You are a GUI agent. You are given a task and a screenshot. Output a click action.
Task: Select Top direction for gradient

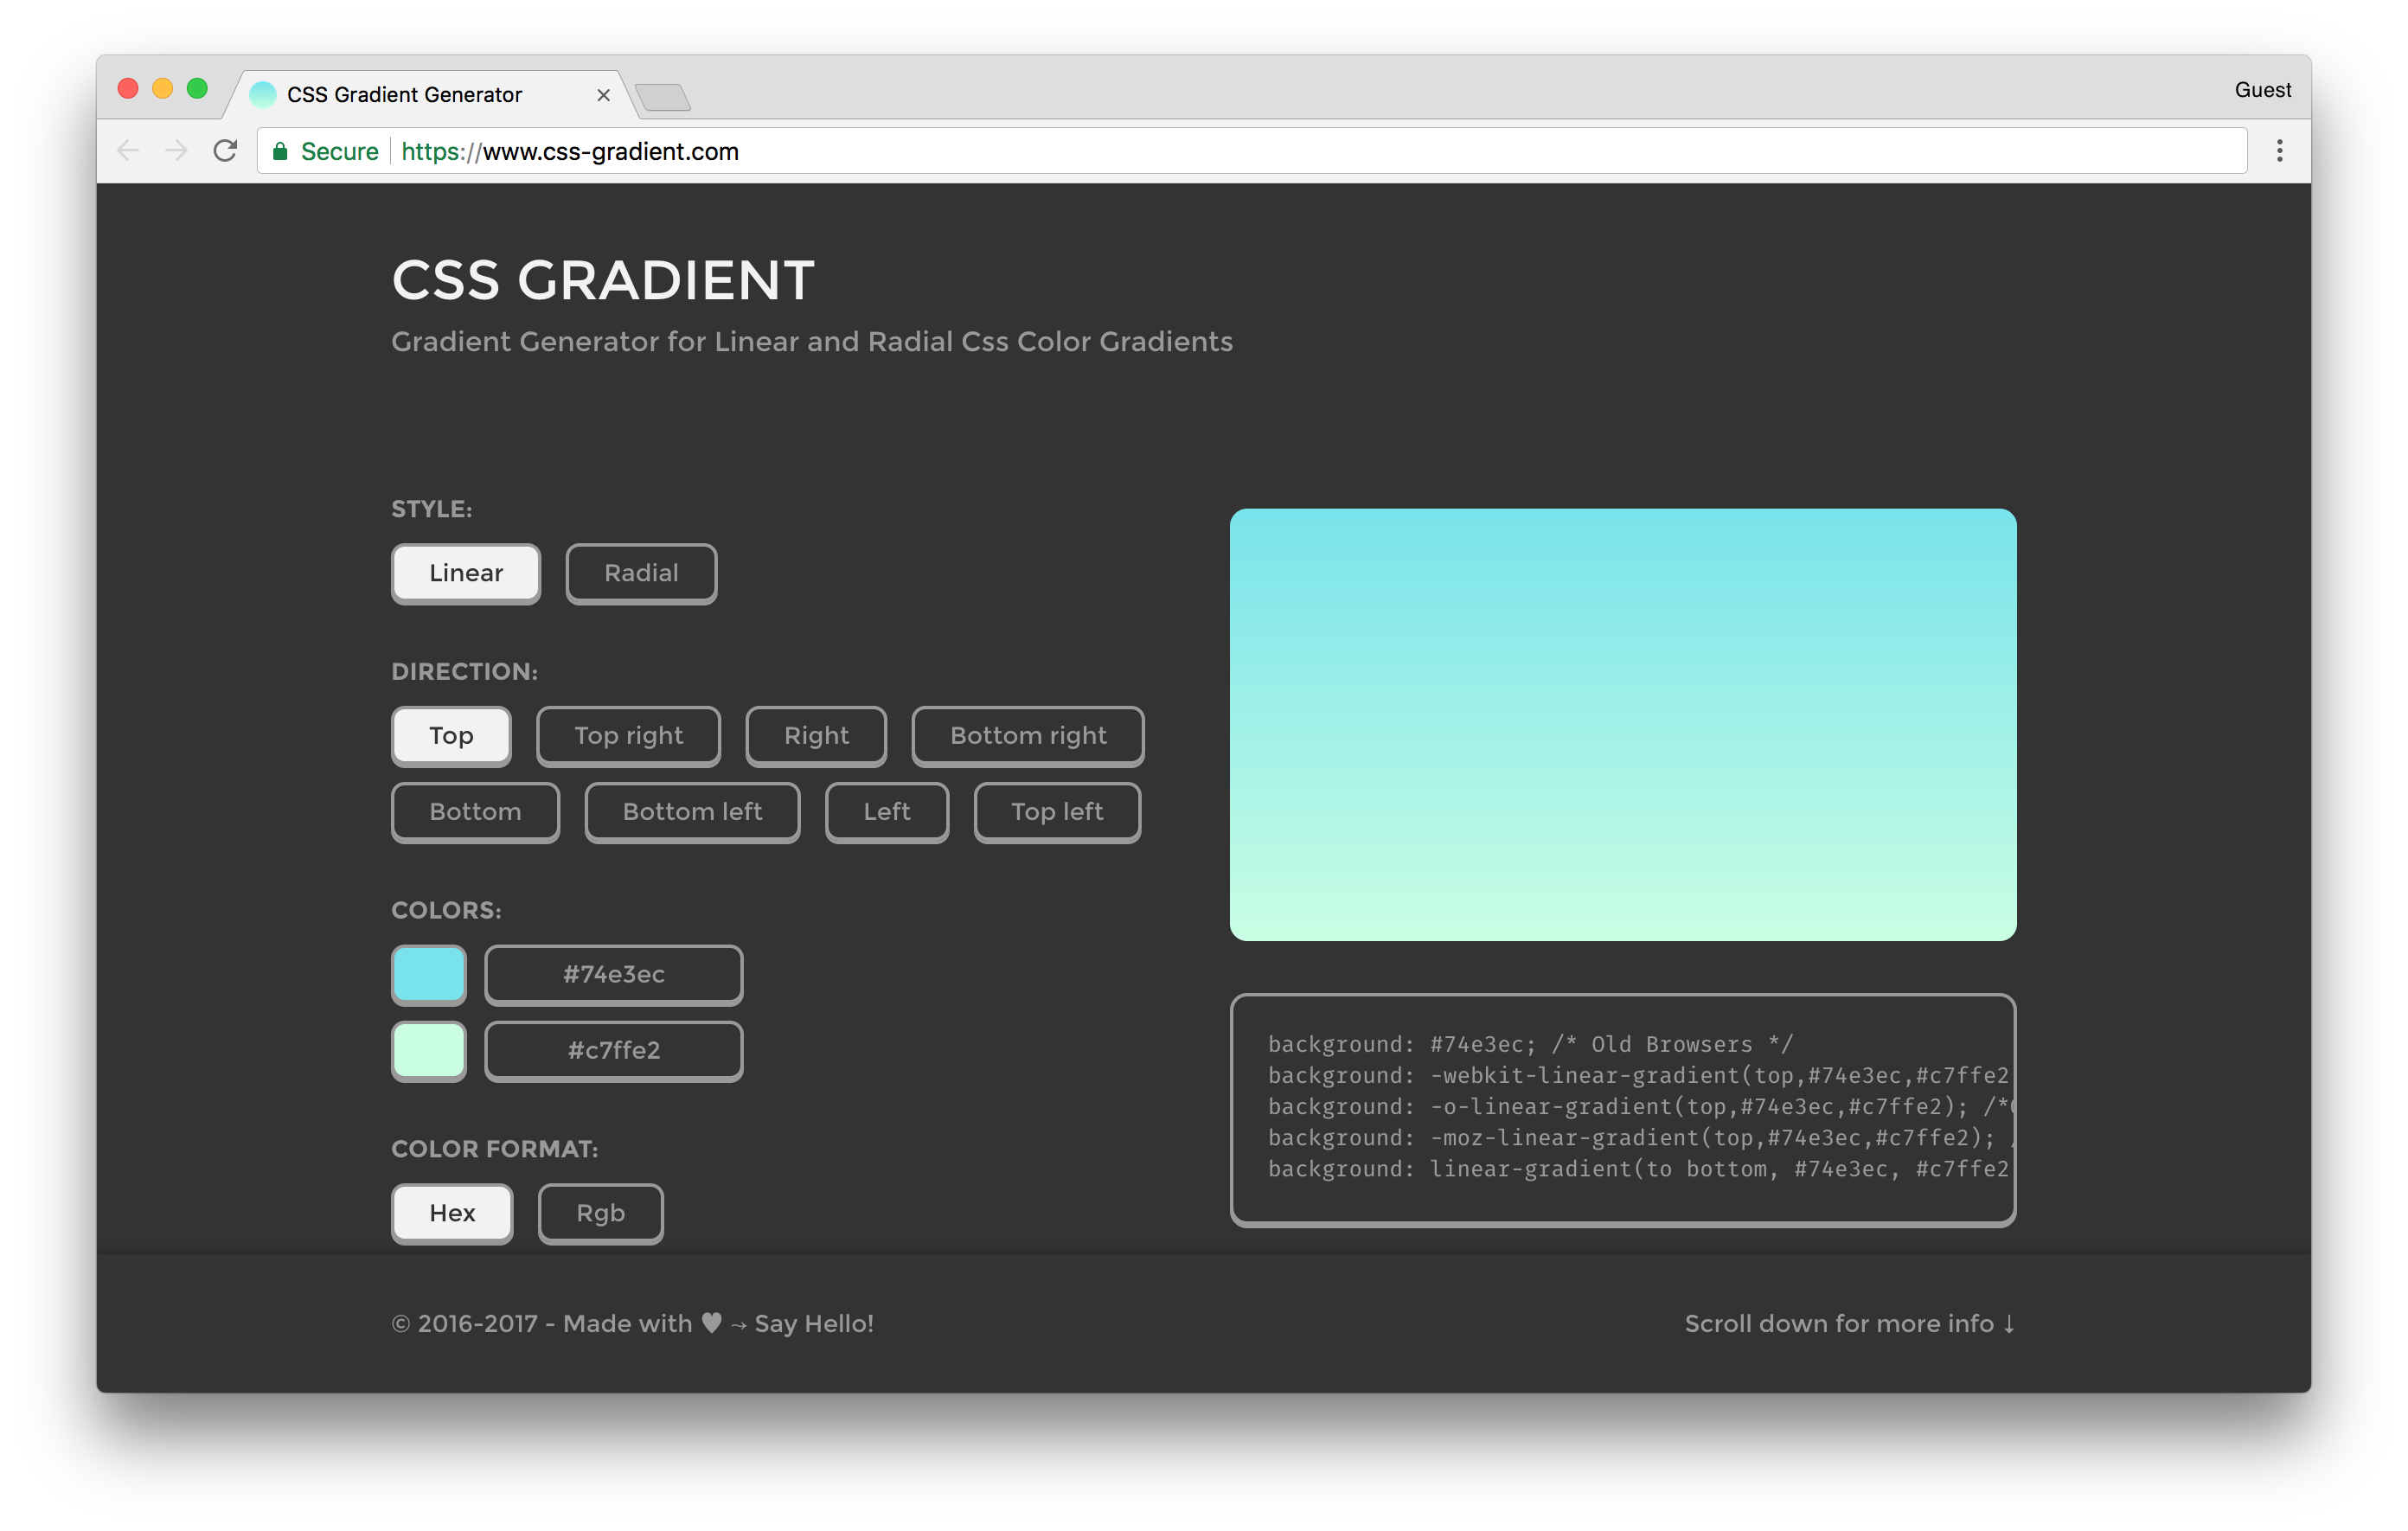[x=447, y=733]
